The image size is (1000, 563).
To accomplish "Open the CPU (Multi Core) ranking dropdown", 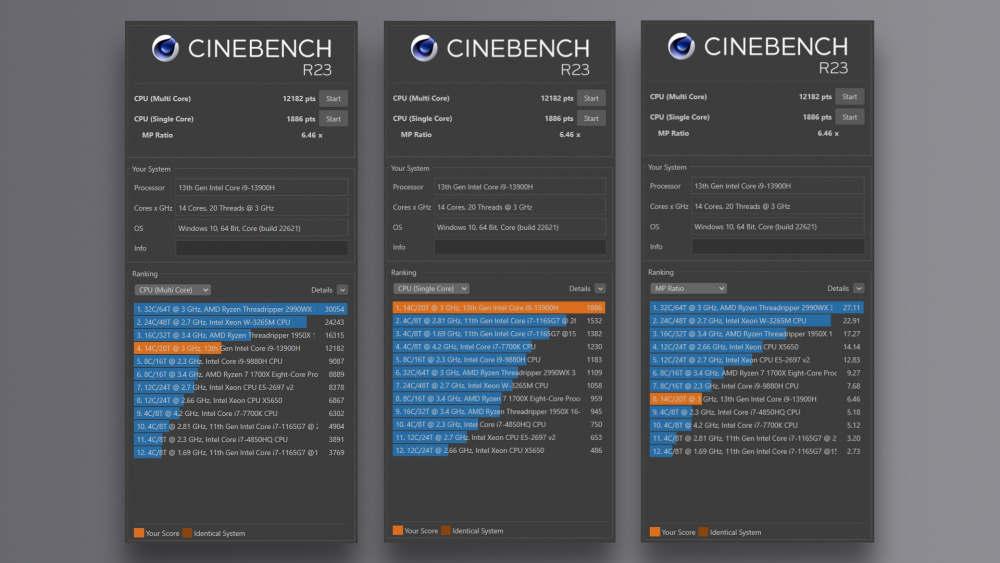I will click(x=173, y=290).
